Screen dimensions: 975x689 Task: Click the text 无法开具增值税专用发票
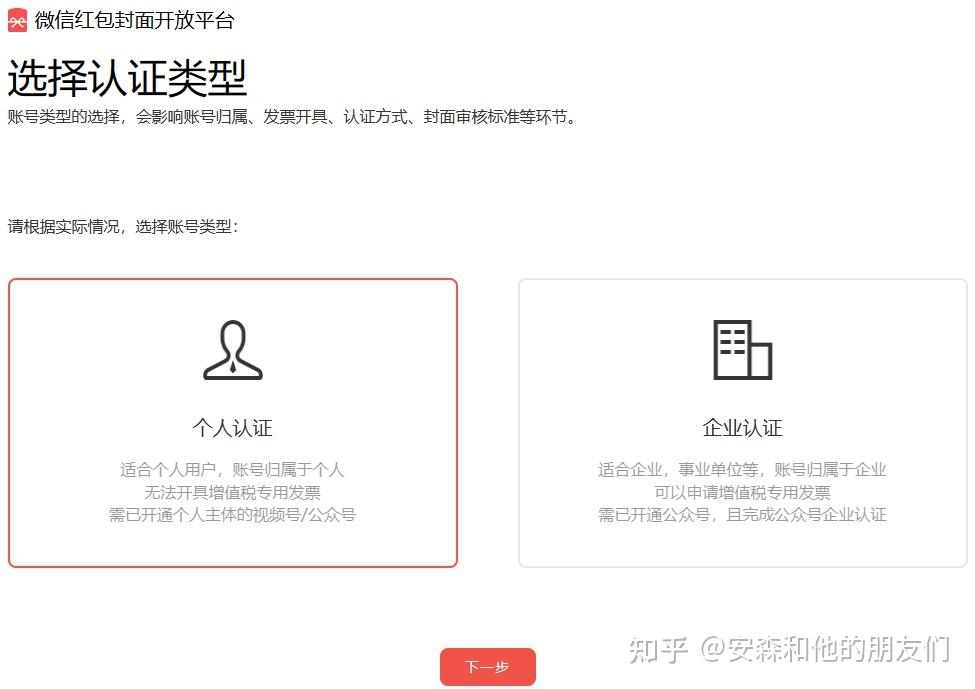pos(233,492)
